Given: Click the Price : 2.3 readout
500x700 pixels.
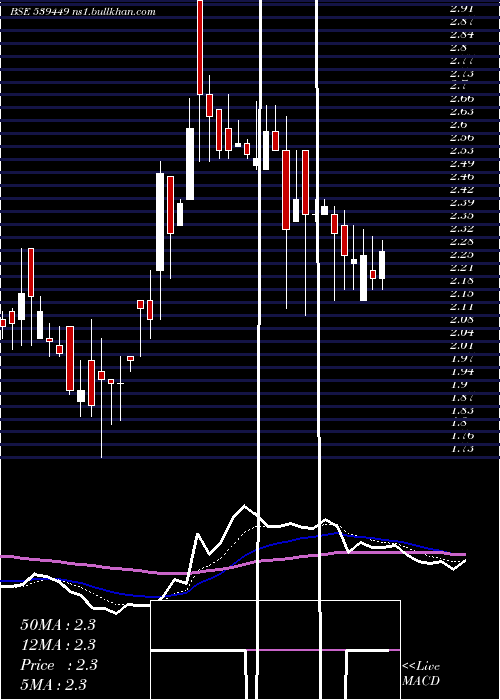Looking at the screenshot, I should point(58,665).
